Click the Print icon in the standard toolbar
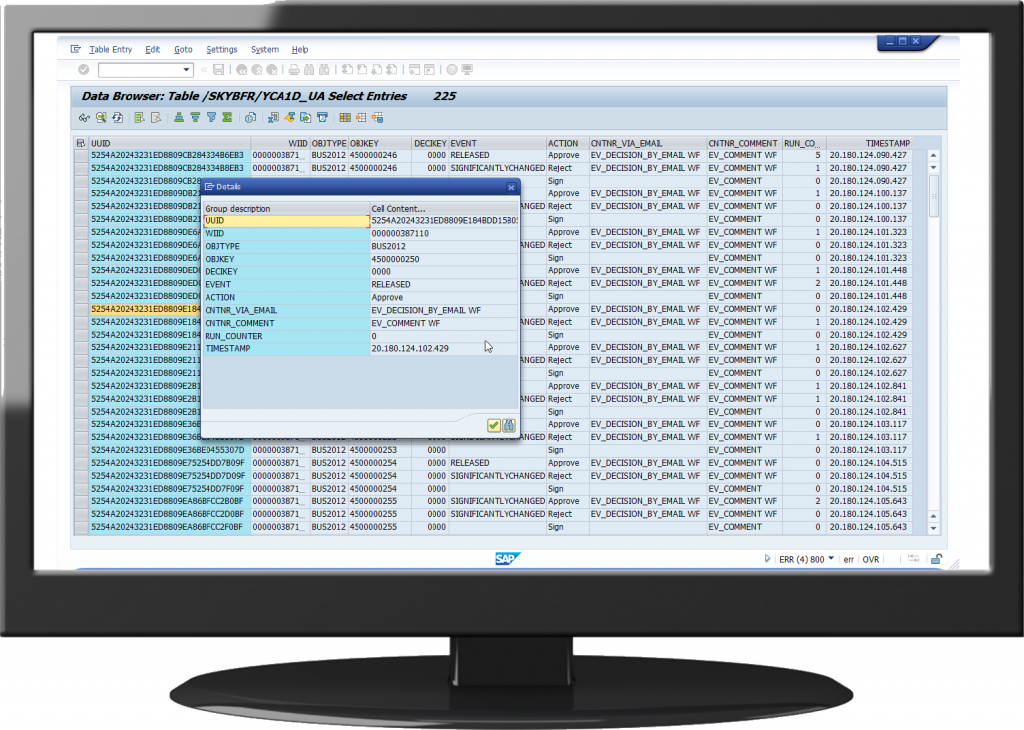This screenshot has height=730, width=1024. [x=294, y=69]
